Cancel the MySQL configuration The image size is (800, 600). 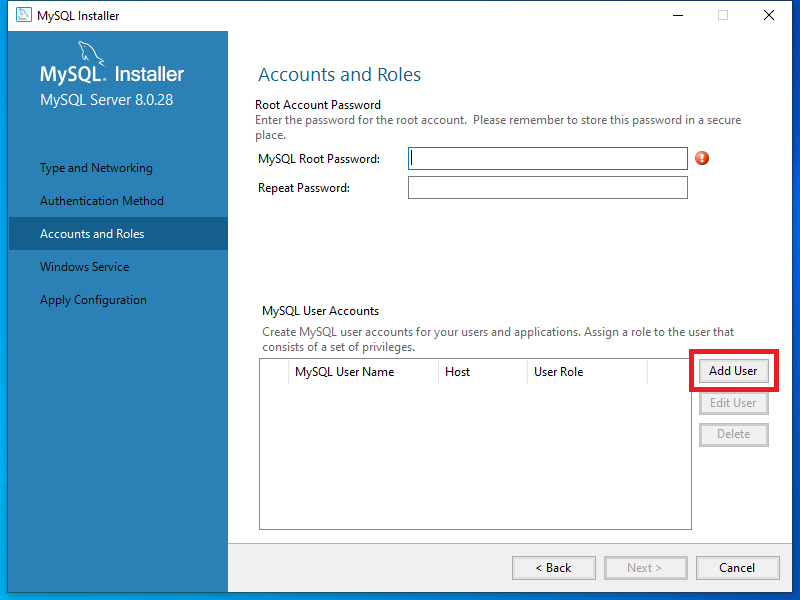737,568
